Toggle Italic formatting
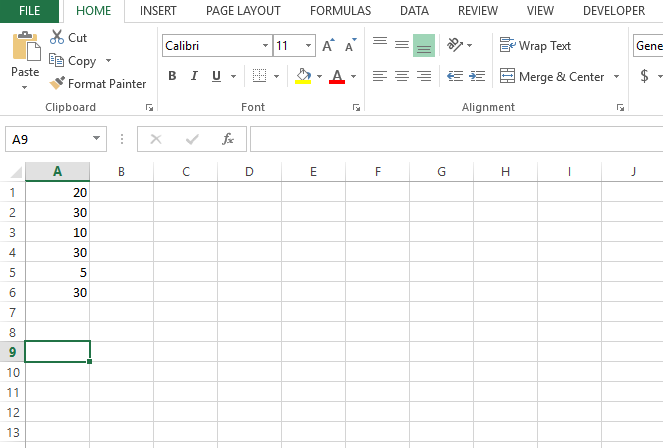This screenshot has width=663, height=448. pyautogui.click(x=194, y=76)
